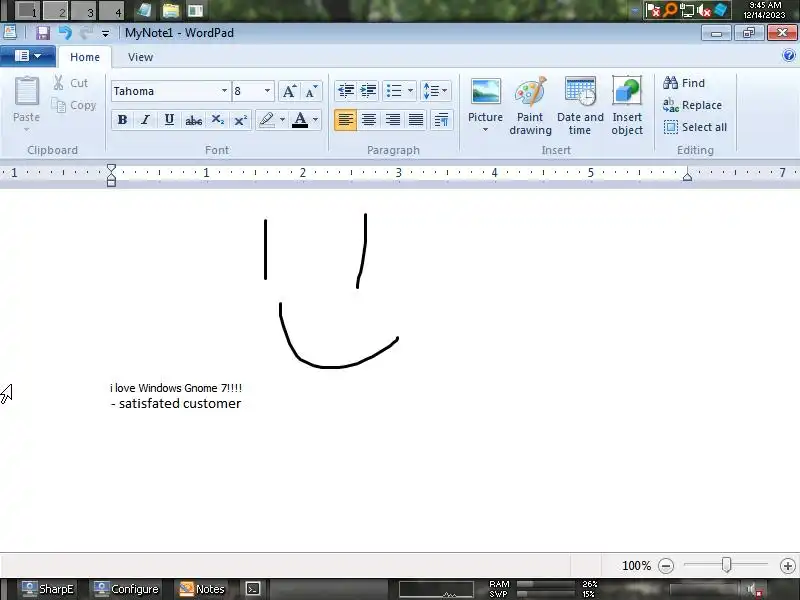The width and height of the screenshot is (800, 600).
Task: Click the zoom in plus button
Action: click(788, 565)
